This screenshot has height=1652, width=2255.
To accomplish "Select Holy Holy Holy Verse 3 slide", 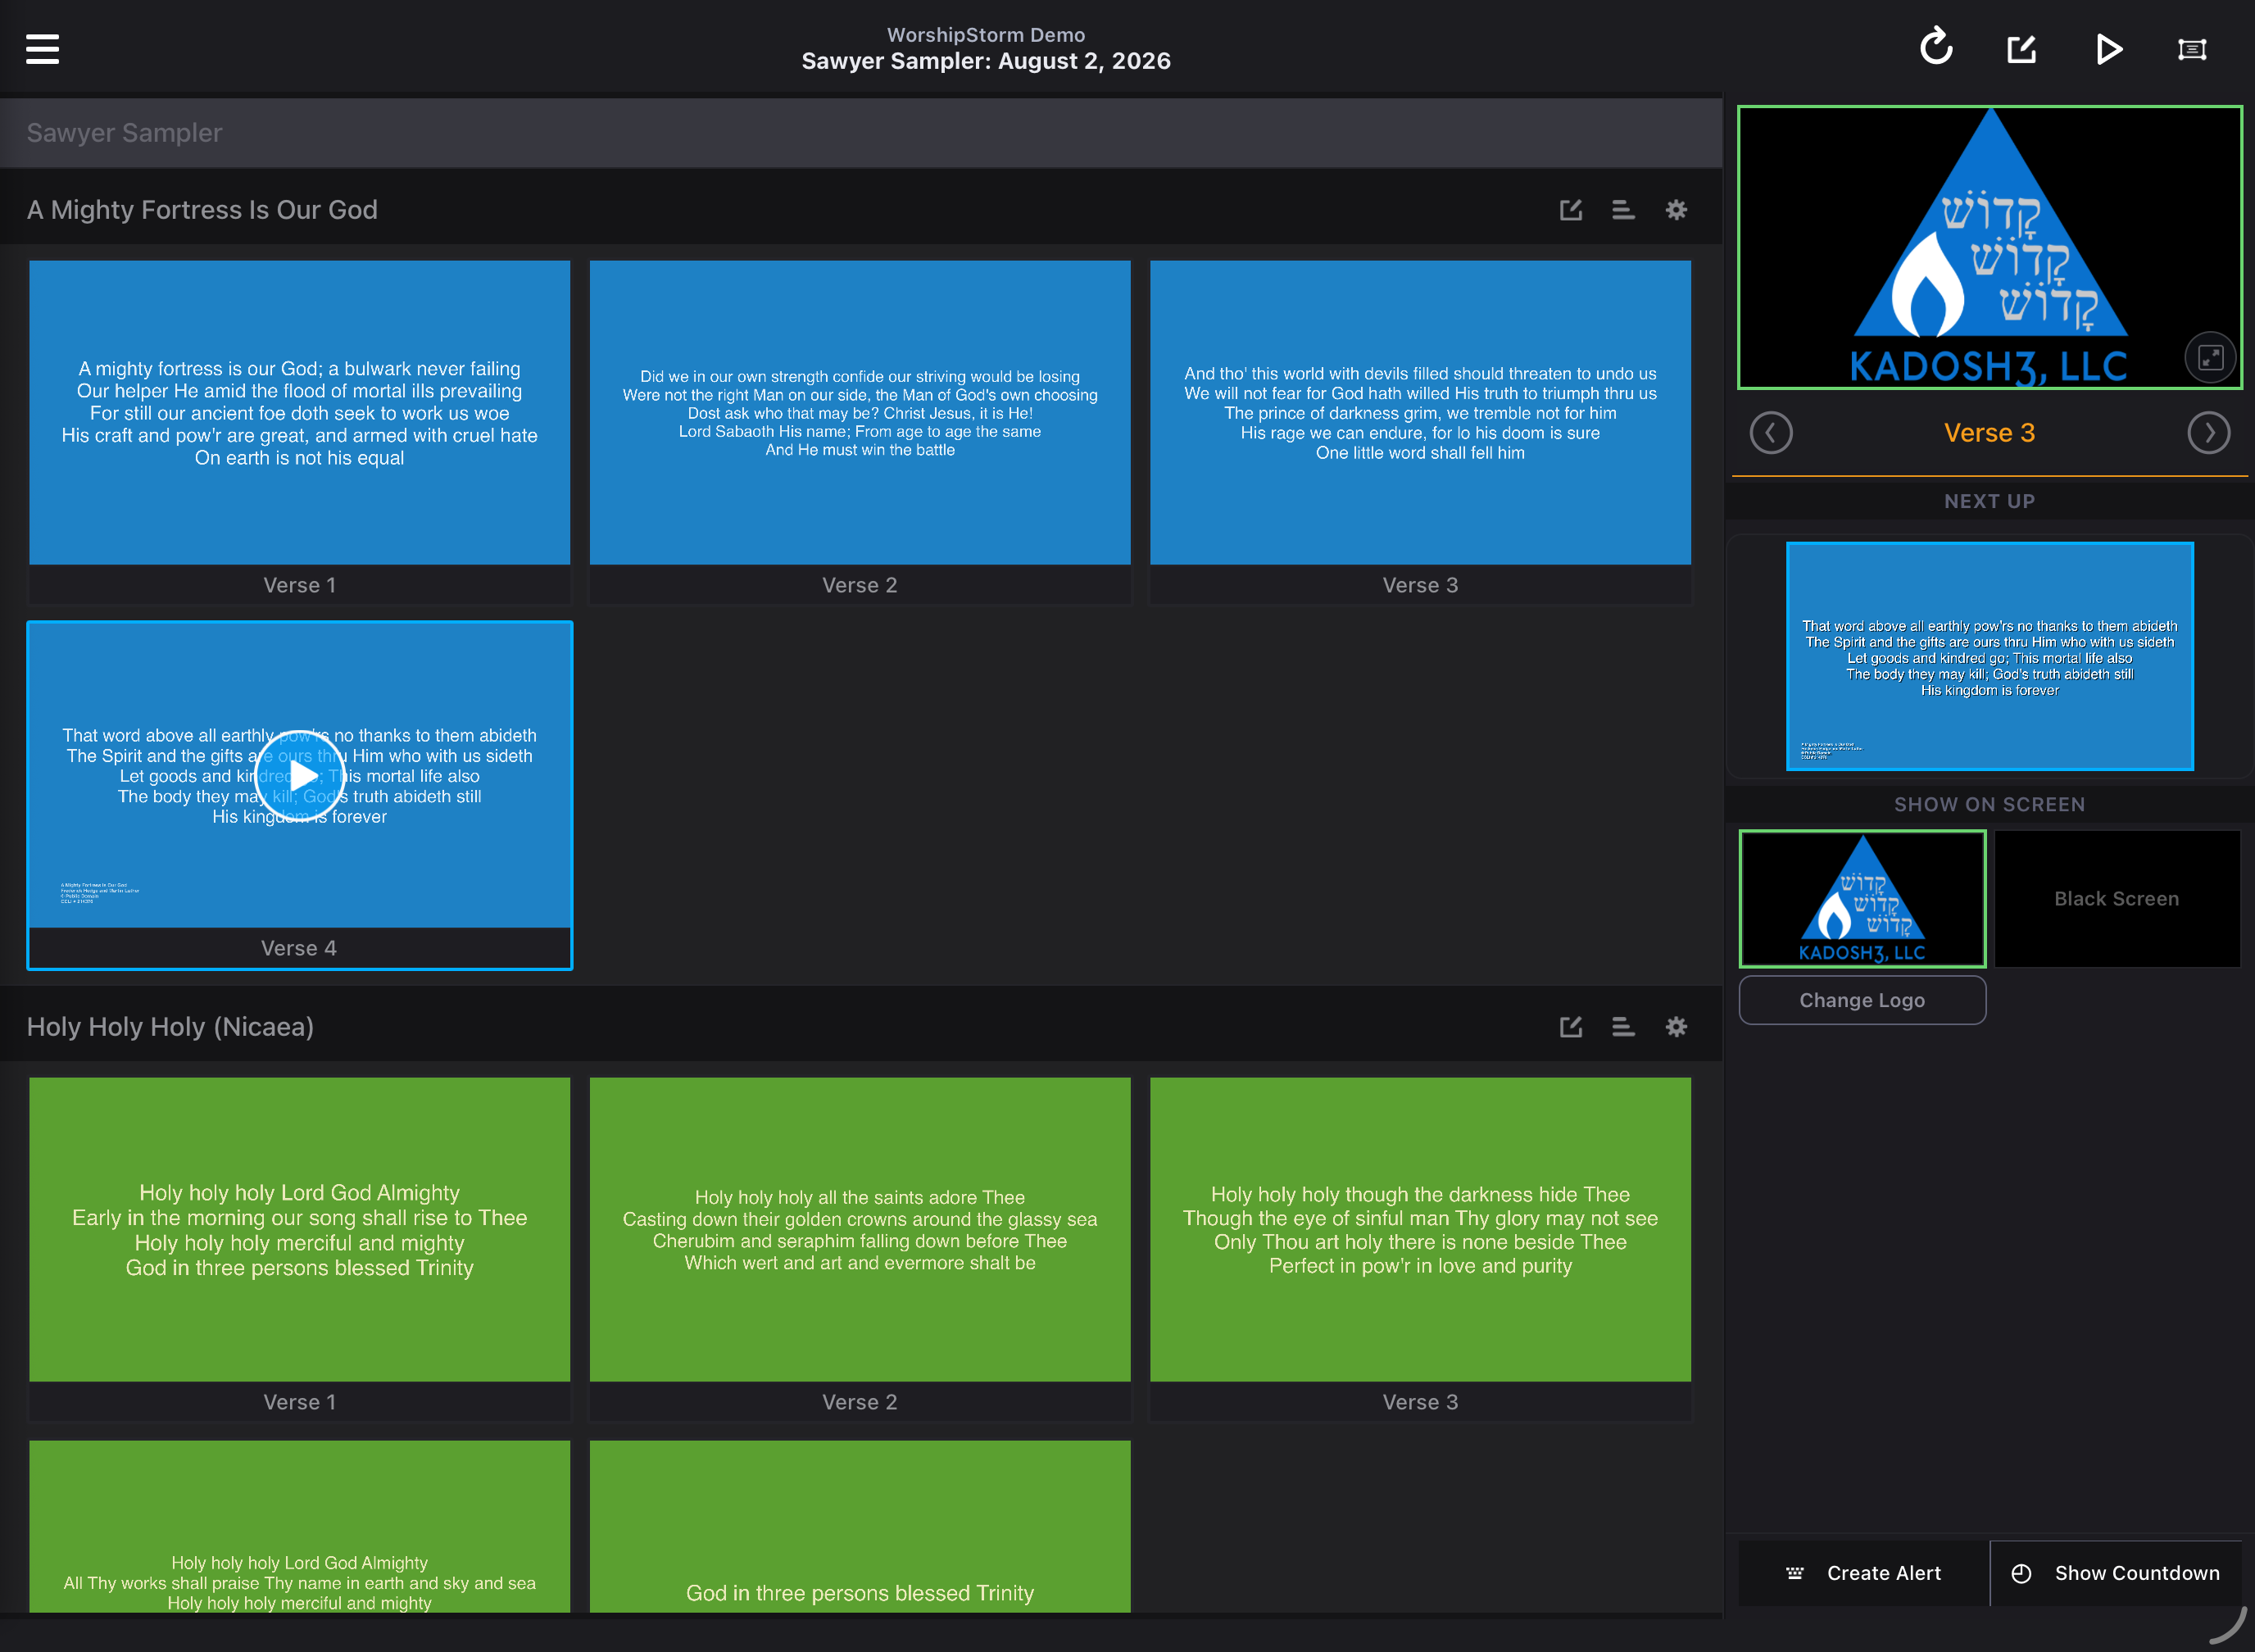I will point(1420,1249).
